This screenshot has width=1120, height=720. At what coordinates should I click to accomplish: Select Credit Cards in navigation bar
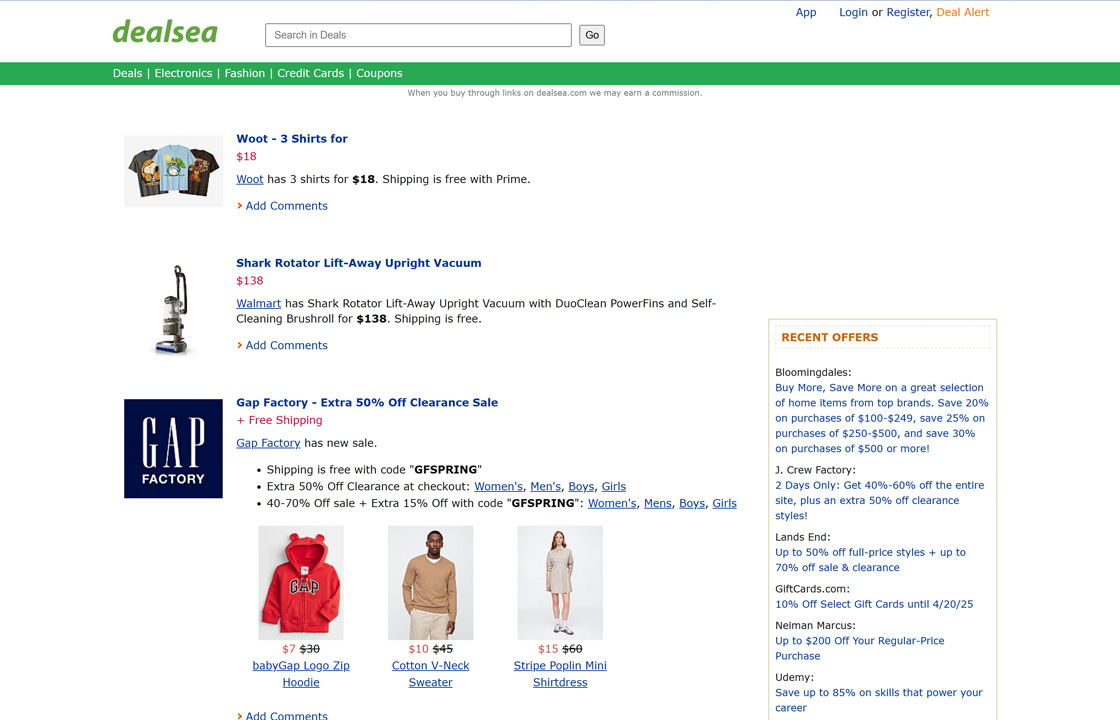(310, 74)
